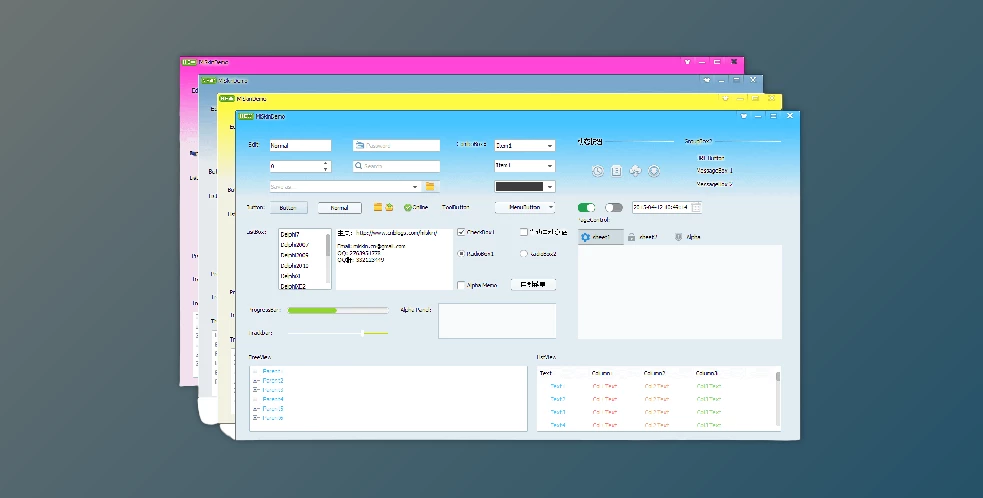Image resolution: width=983 pixels, height=498 pixels.
Task: Select the Parent4 tree item
Action: tap(273, 400)
